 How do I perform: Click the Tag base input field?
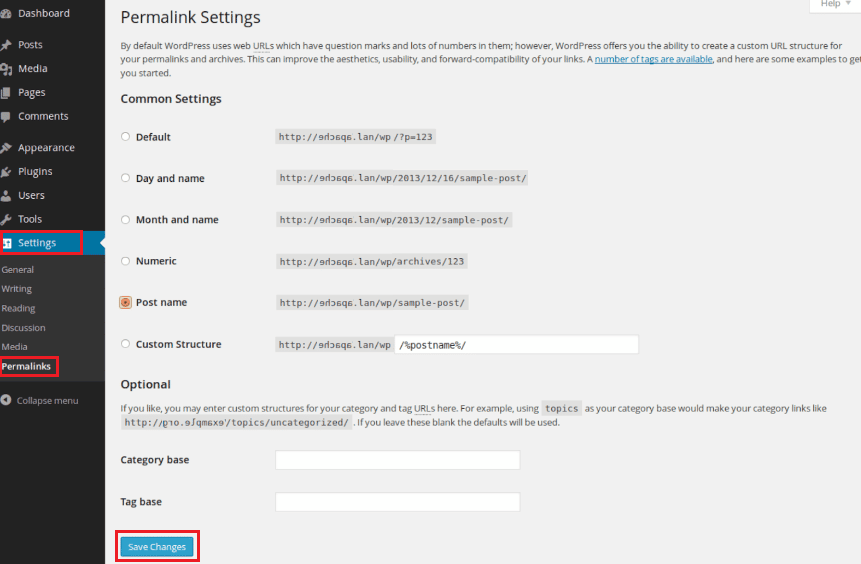point(398,502)
